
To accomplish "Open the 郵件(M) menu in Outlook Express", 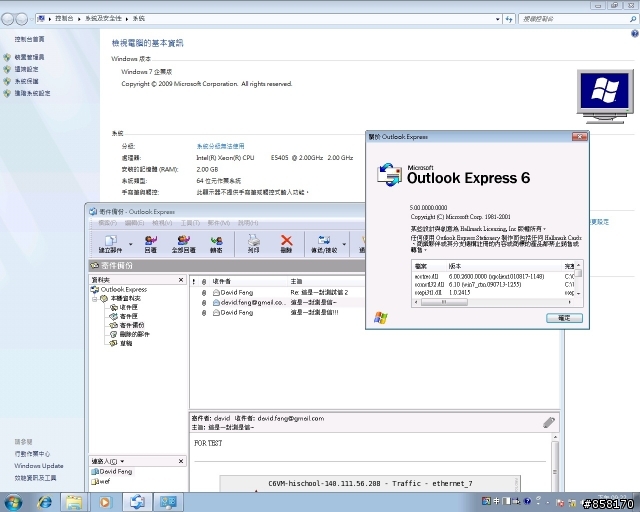I will pos(219,223).
